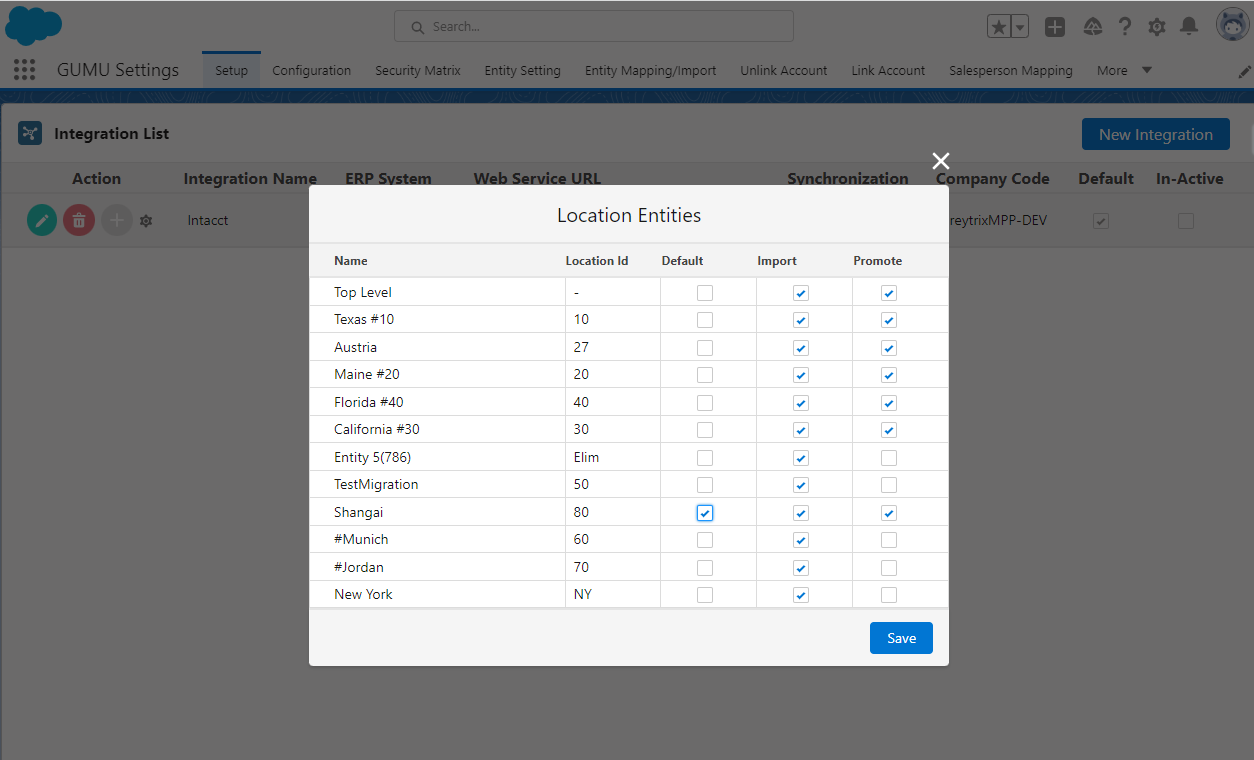Expand the favorites list dropdown arrow
This screenshot has height=760, width=1254.
(x=1020, y=27)
